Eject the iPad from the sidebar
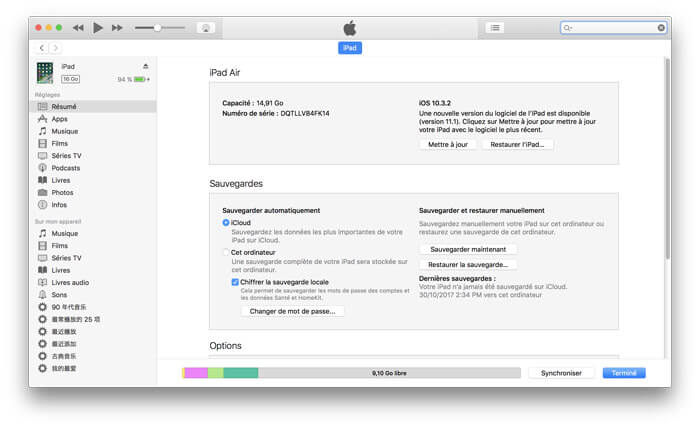The height and width of the screenshot is (428, 700). coord(146,66)
